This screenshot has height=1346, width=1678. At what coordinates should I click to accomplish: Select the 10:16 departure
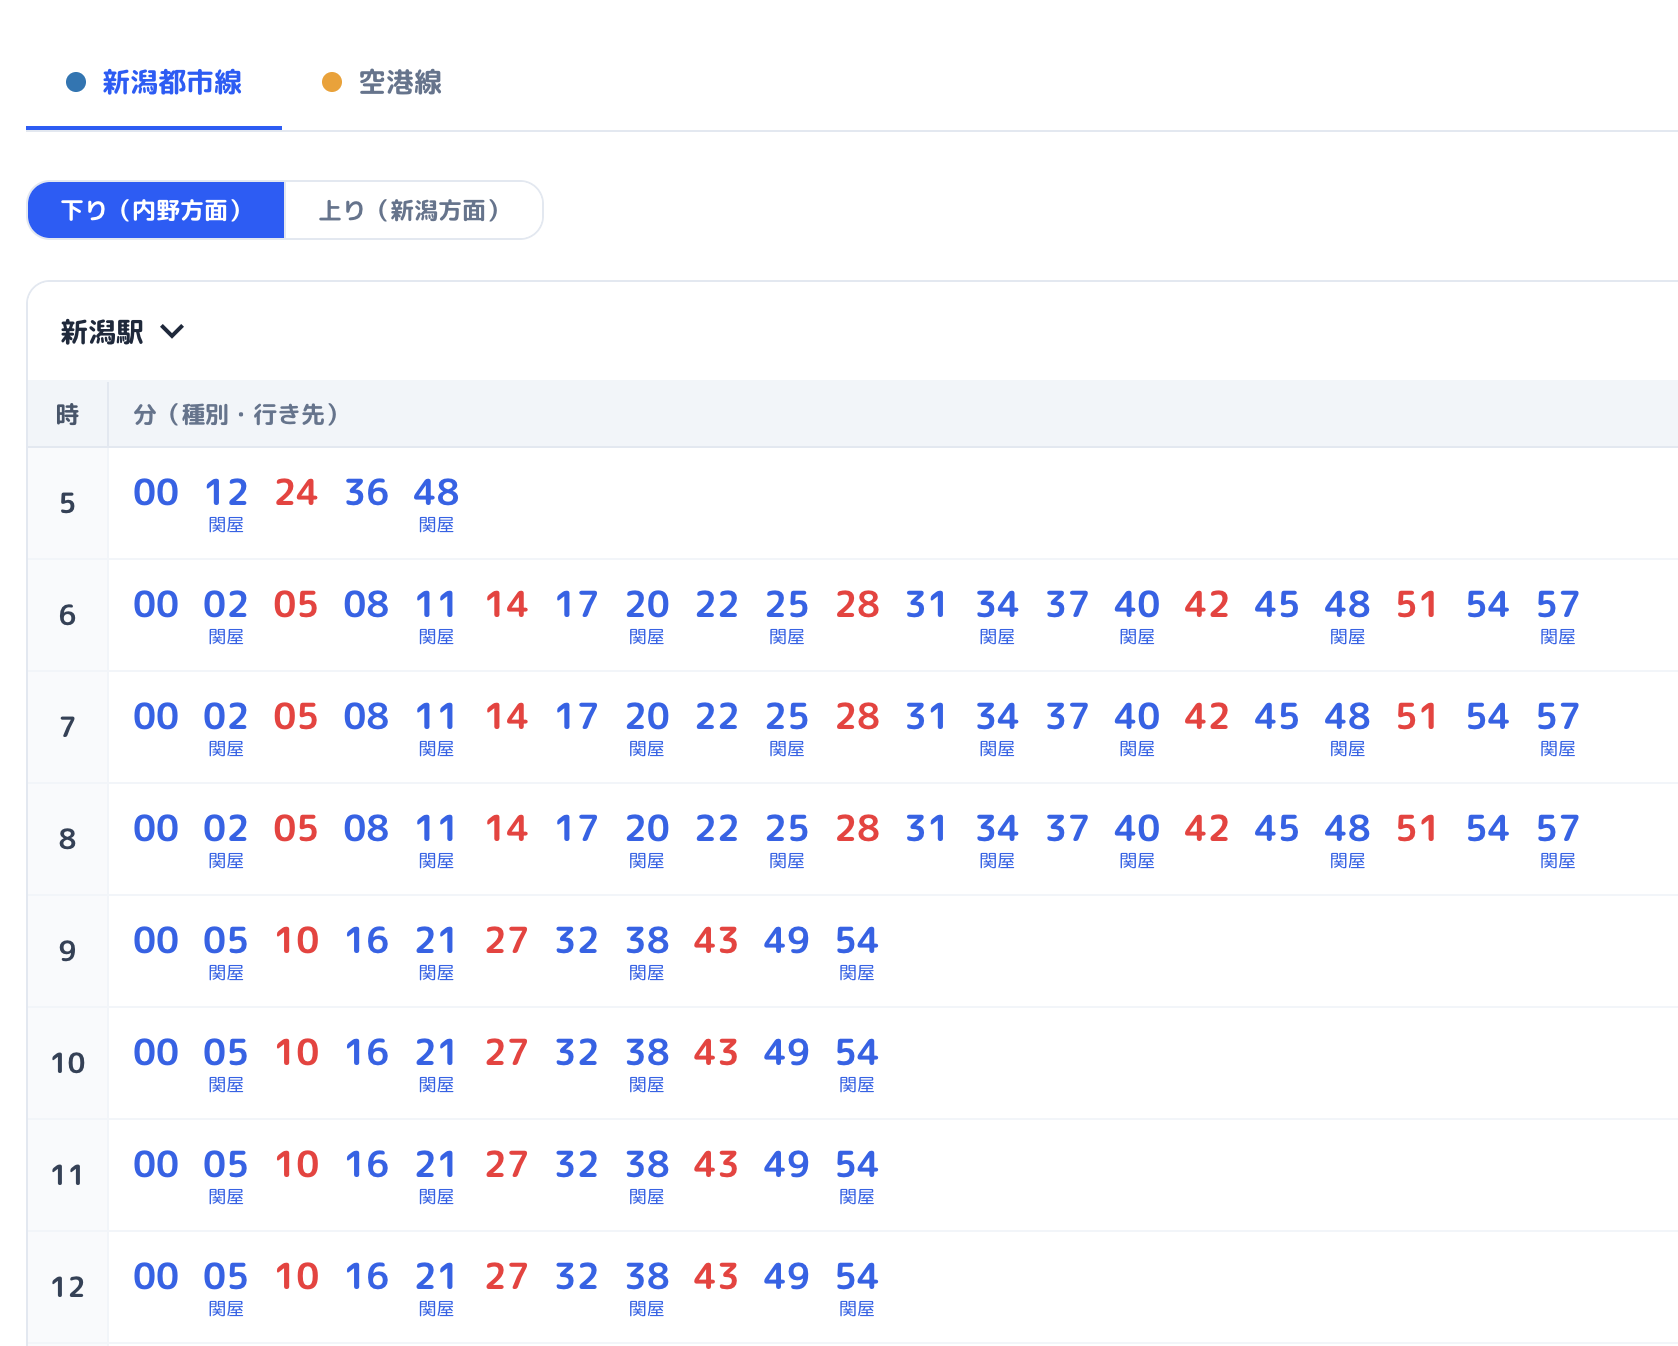[366, 1052]
